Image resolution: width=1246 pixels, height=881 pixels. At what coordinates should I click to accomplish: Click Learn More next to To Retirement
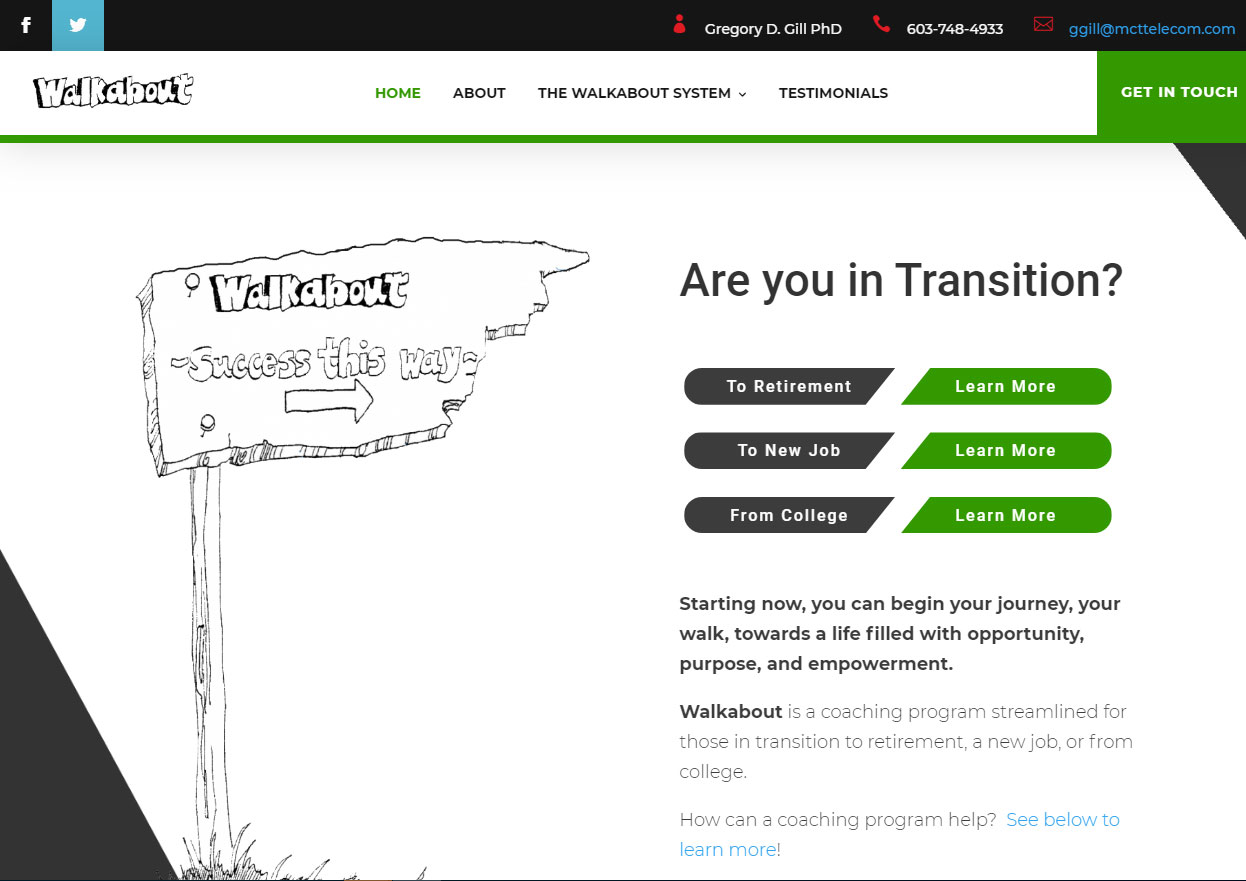pos(1005,387)
